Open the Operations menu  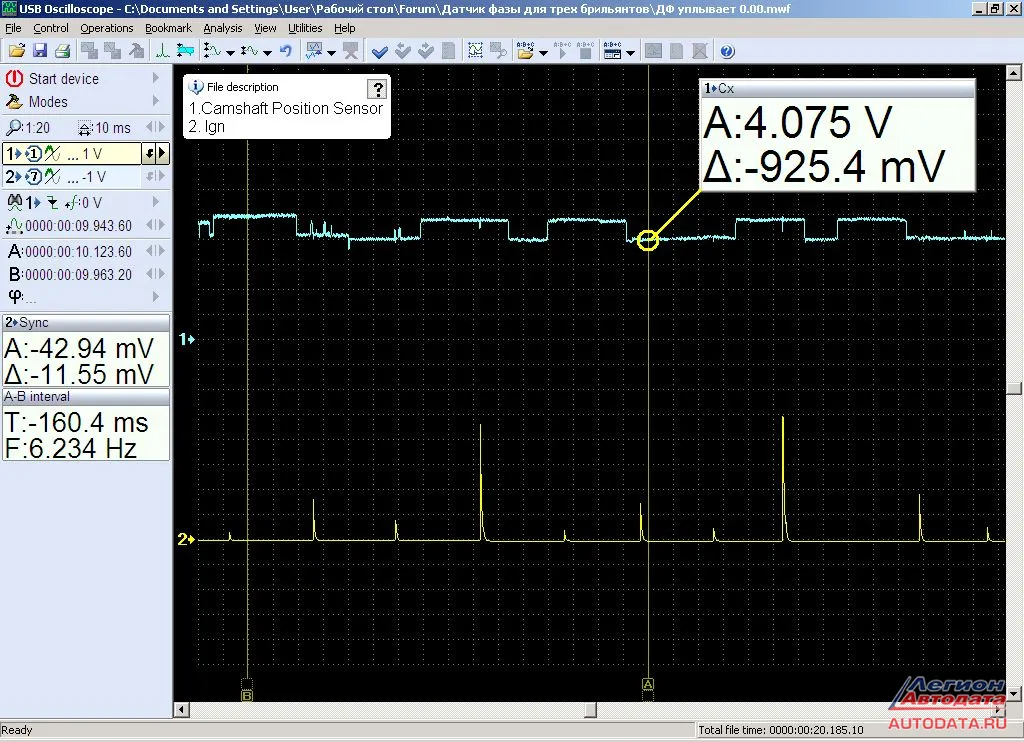pyautogui.click(x=106, y=28)
